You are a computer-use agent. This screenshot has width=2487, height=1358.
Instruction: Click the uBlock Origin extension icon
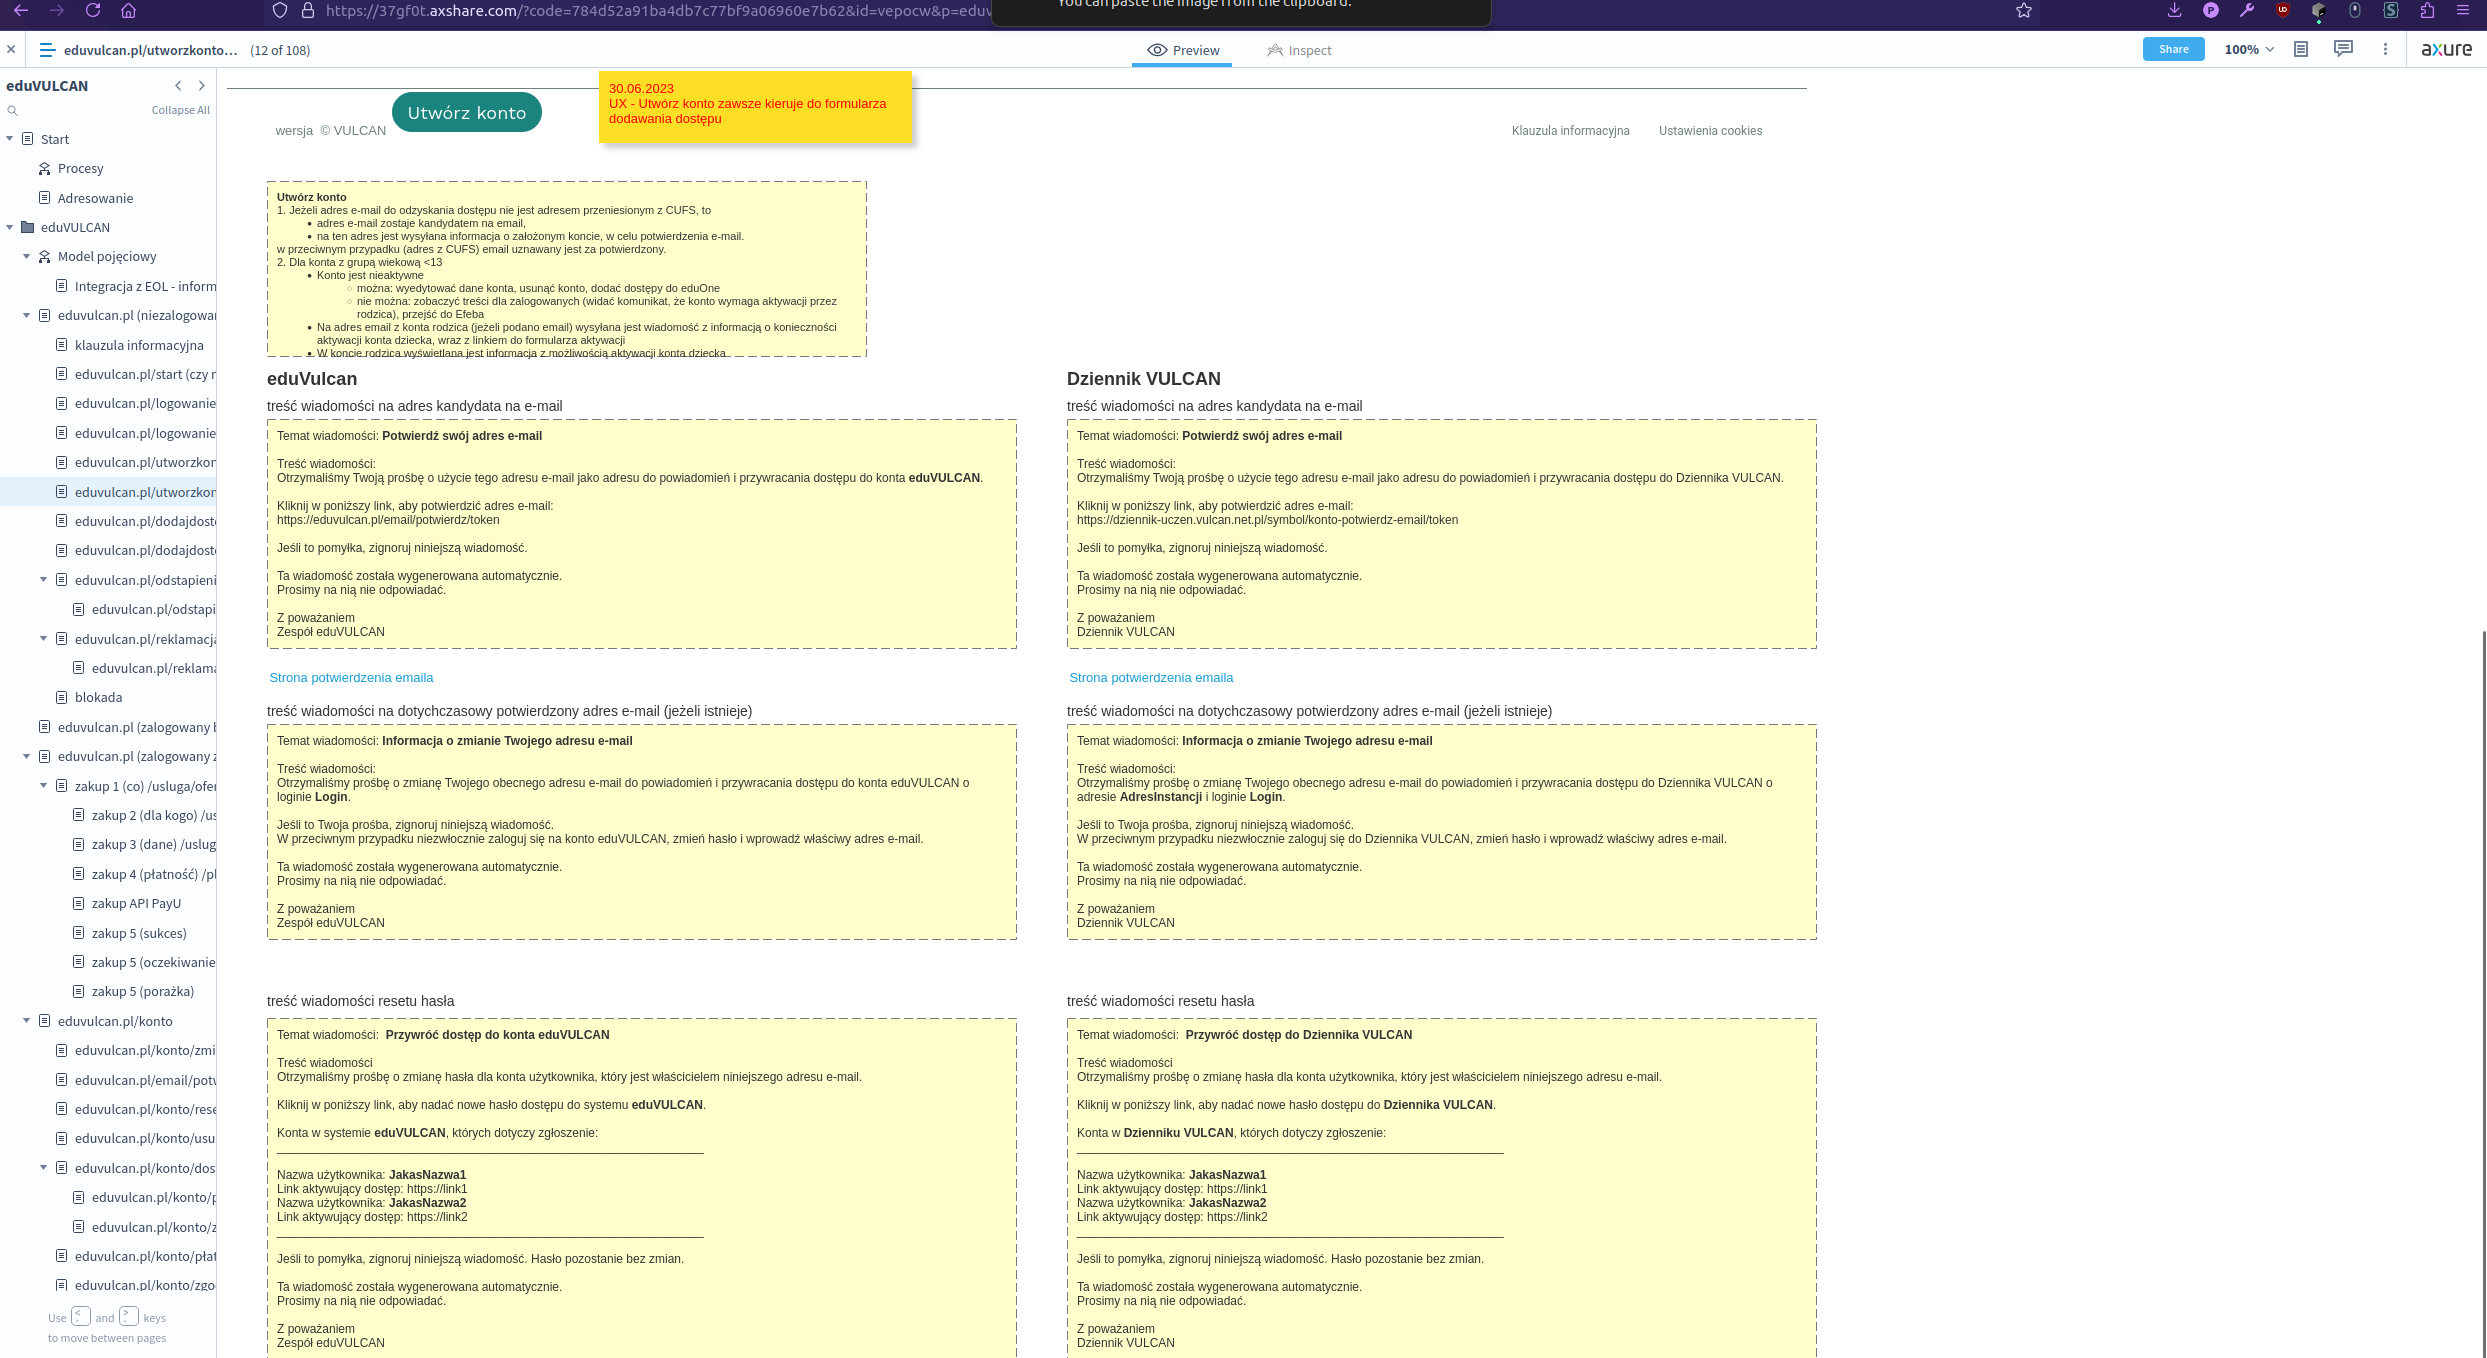click(x=2283, y=10)
